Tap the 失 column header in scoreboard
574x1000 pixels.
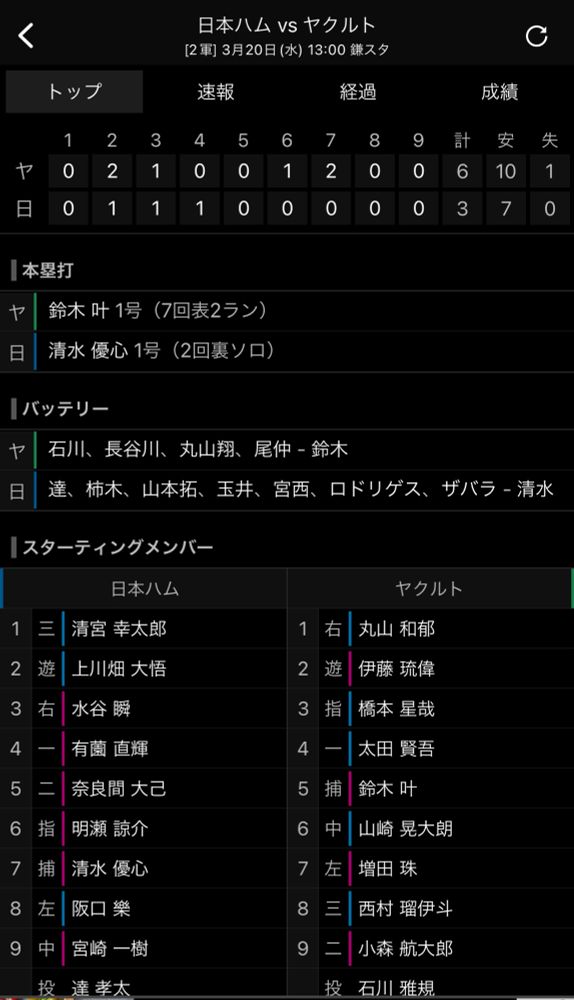[549, 140]
